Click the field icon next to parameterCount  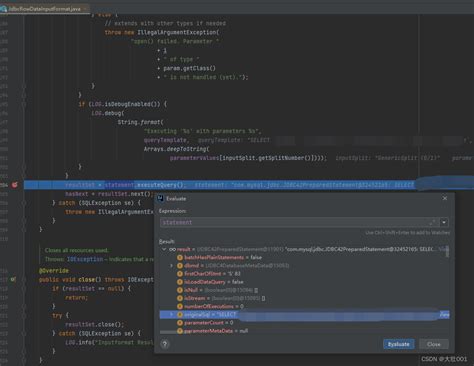click(180, 323)
